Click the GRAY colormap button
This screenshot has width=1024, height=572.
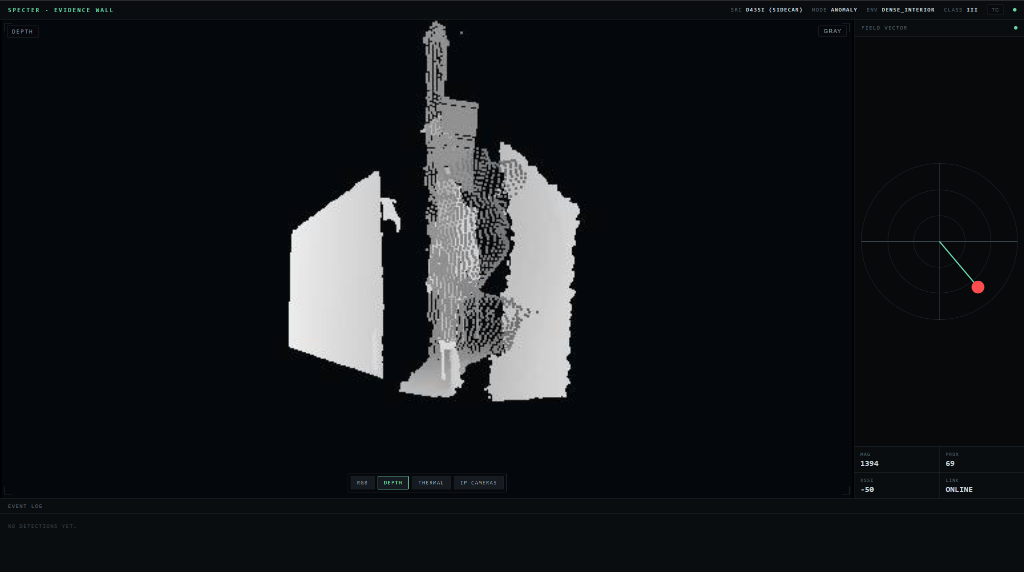coord(832,31)
